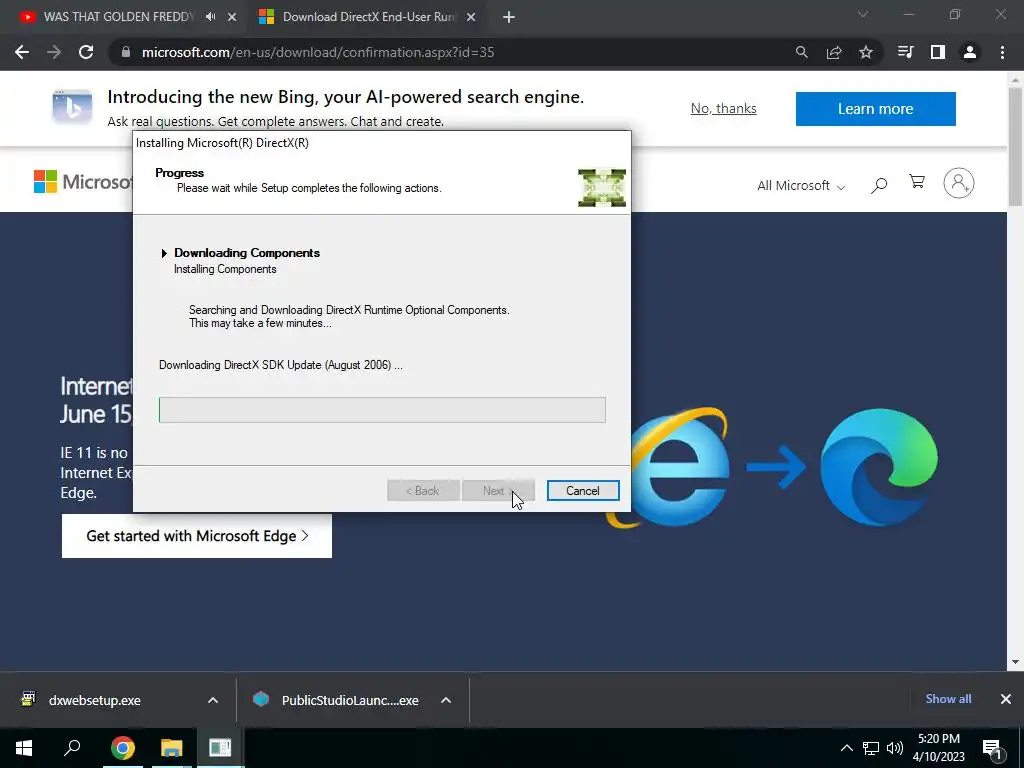Click the DirectX logo in setup dialog
1024x768 pixels.
pos(602,187)
